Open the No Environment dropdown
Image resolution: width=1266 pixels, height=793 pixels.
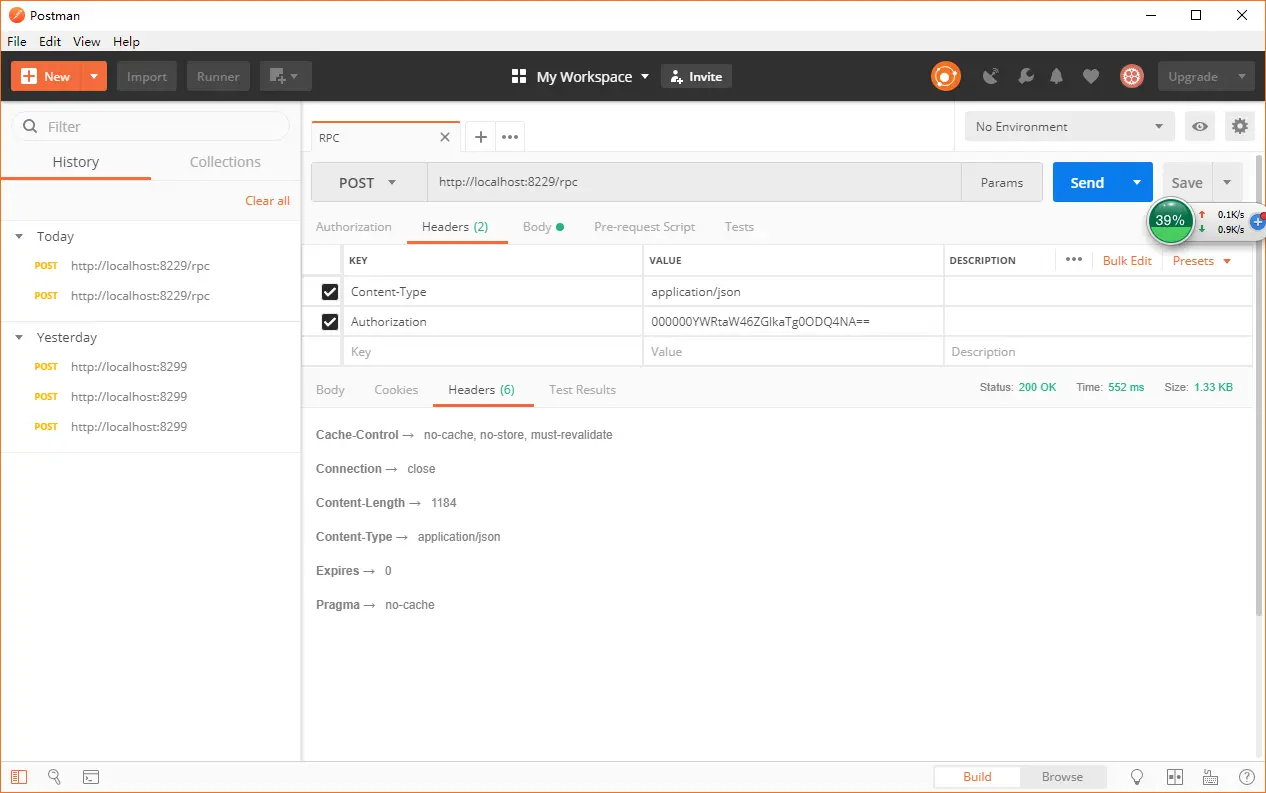point(1070,126)
